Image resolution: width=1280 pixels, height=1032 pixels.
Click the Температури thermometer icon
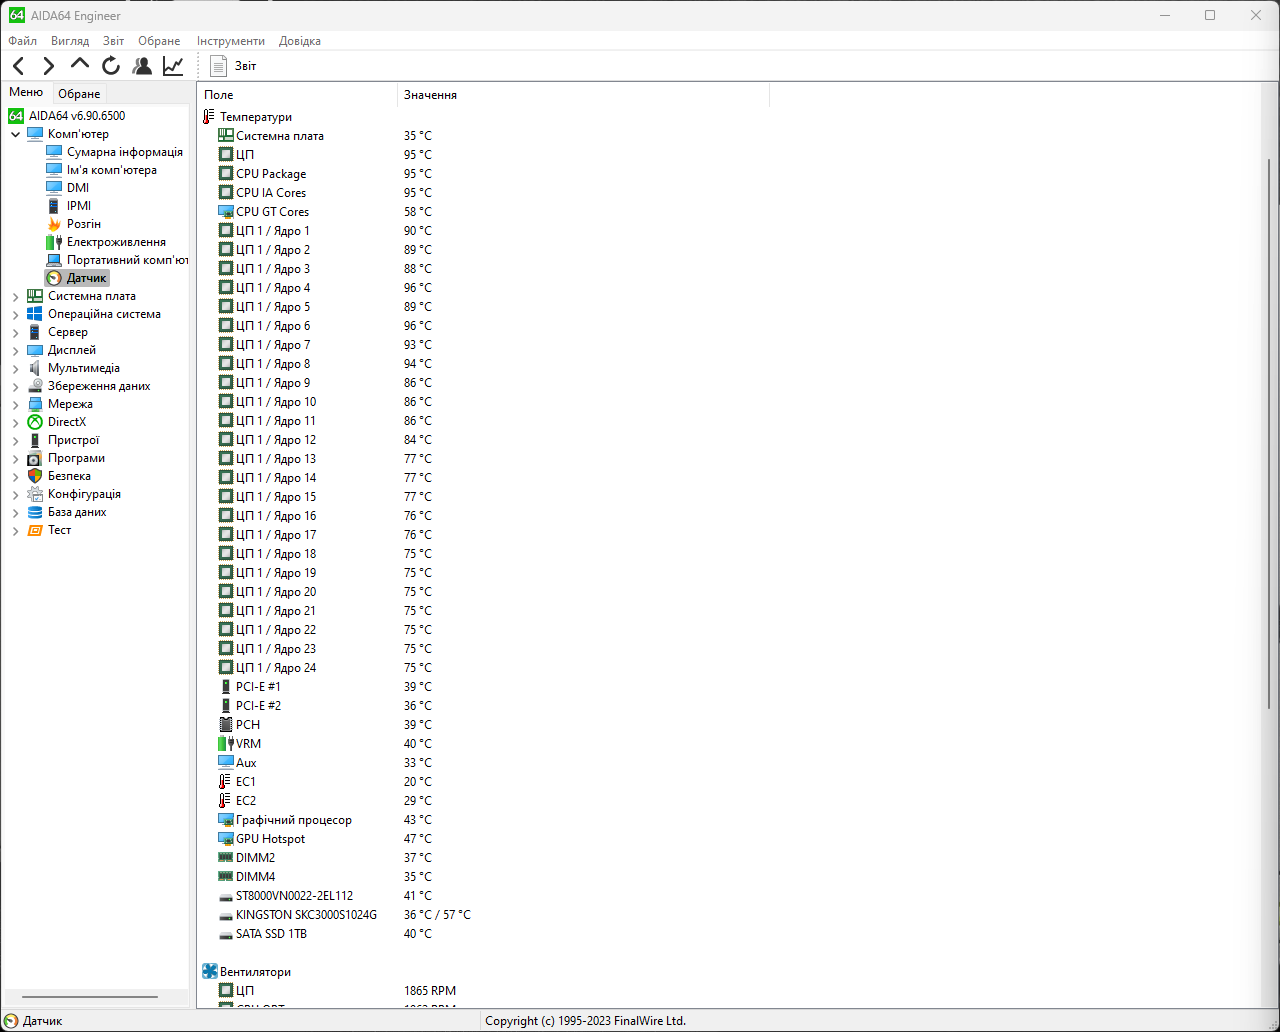tap(209, 117)
